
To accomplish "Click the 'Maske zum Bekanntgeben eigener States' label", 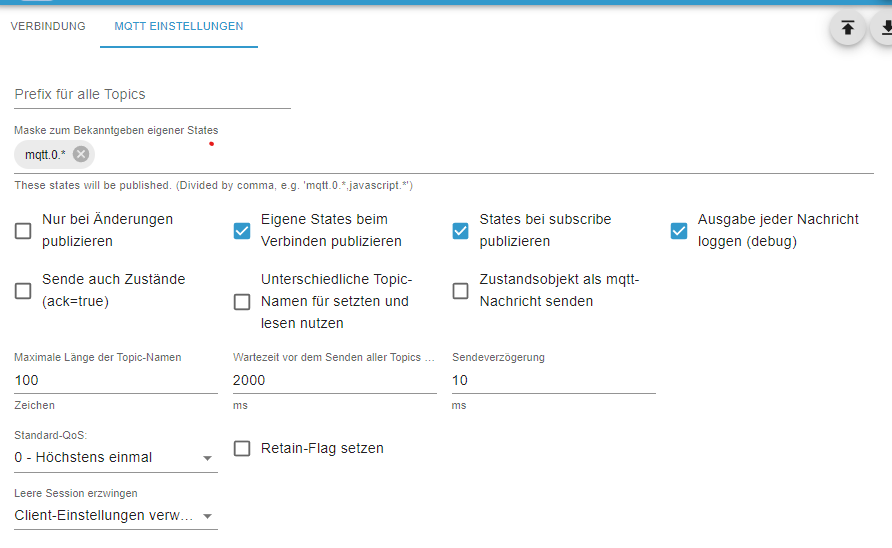I will point(116,130).
